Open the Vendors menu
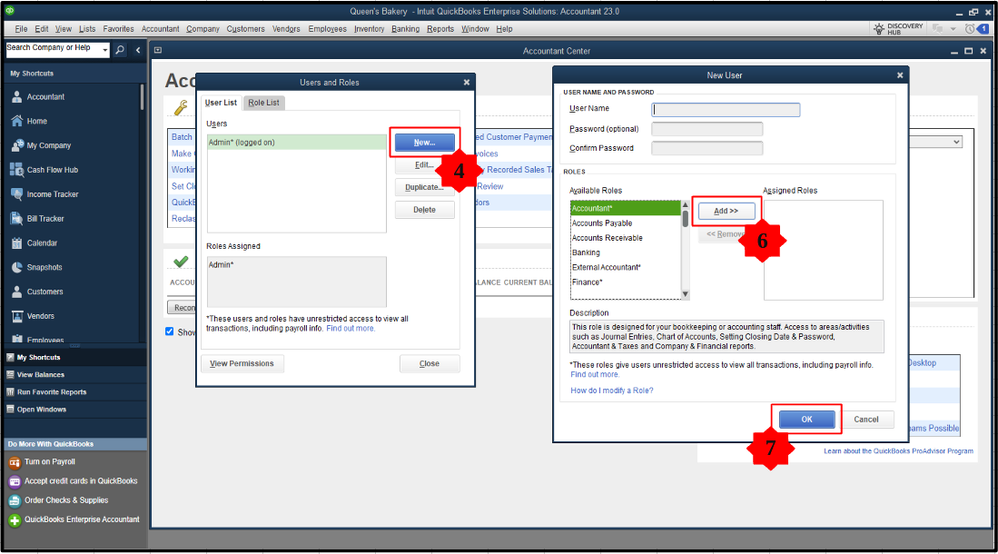This screenshot has height=554, width=998. [286, 29]
